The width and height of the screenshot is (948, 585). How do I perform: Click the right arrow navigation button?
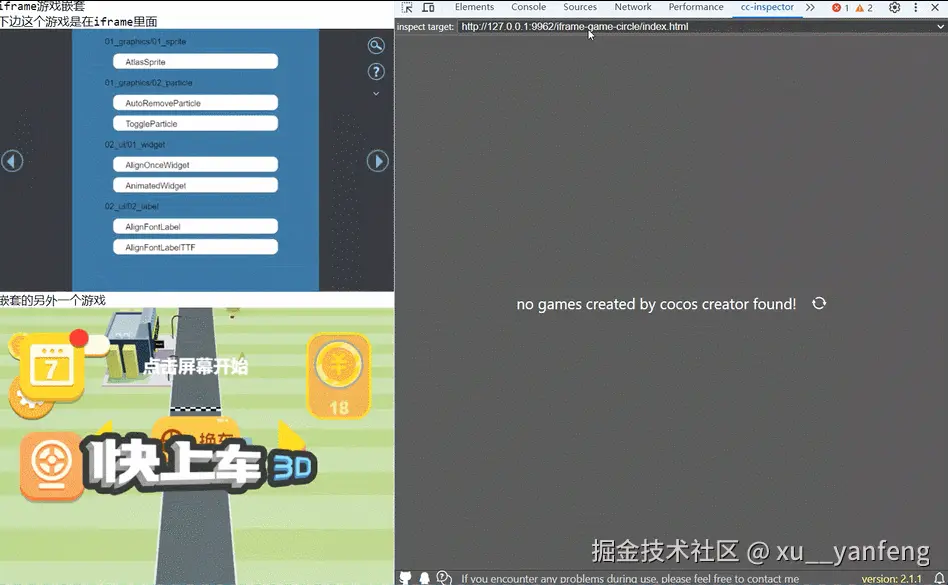point(378,161)
